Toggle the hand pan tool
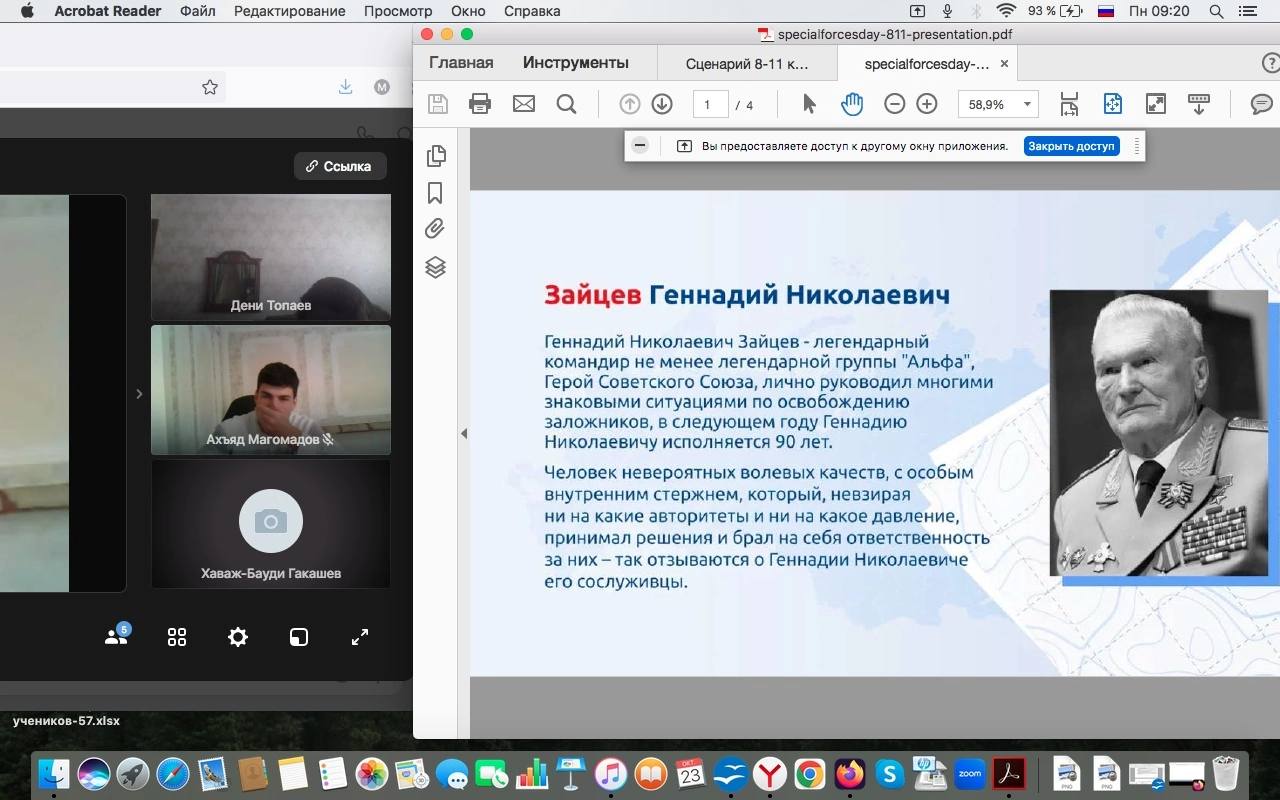The image size is (1280, 800). (x=852, y=104)
